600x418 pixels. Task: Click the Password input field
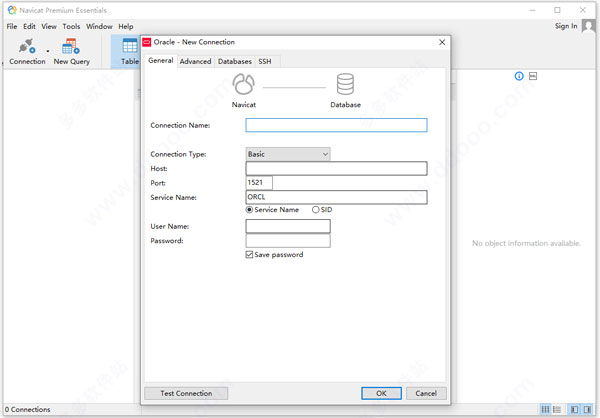[288, 241]
